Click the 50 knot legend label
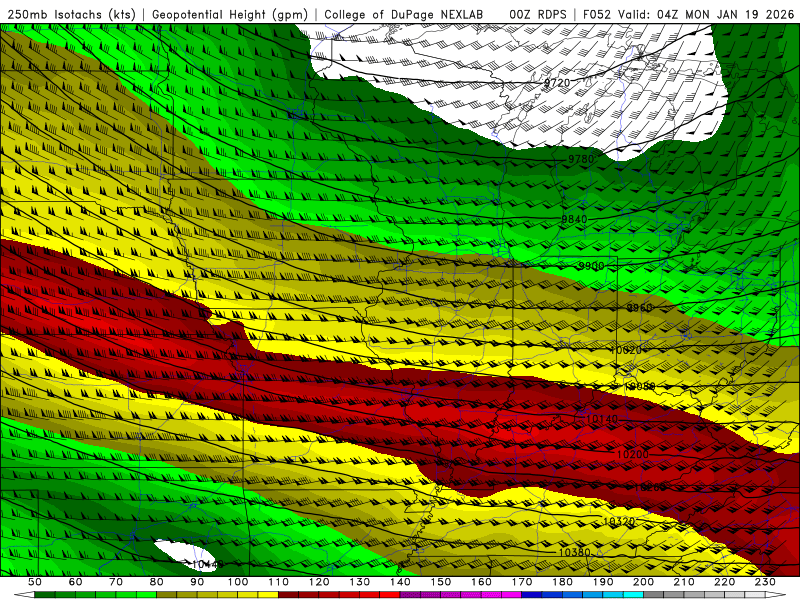Viewport: 800px width, 600px height. tap(35, 582)
